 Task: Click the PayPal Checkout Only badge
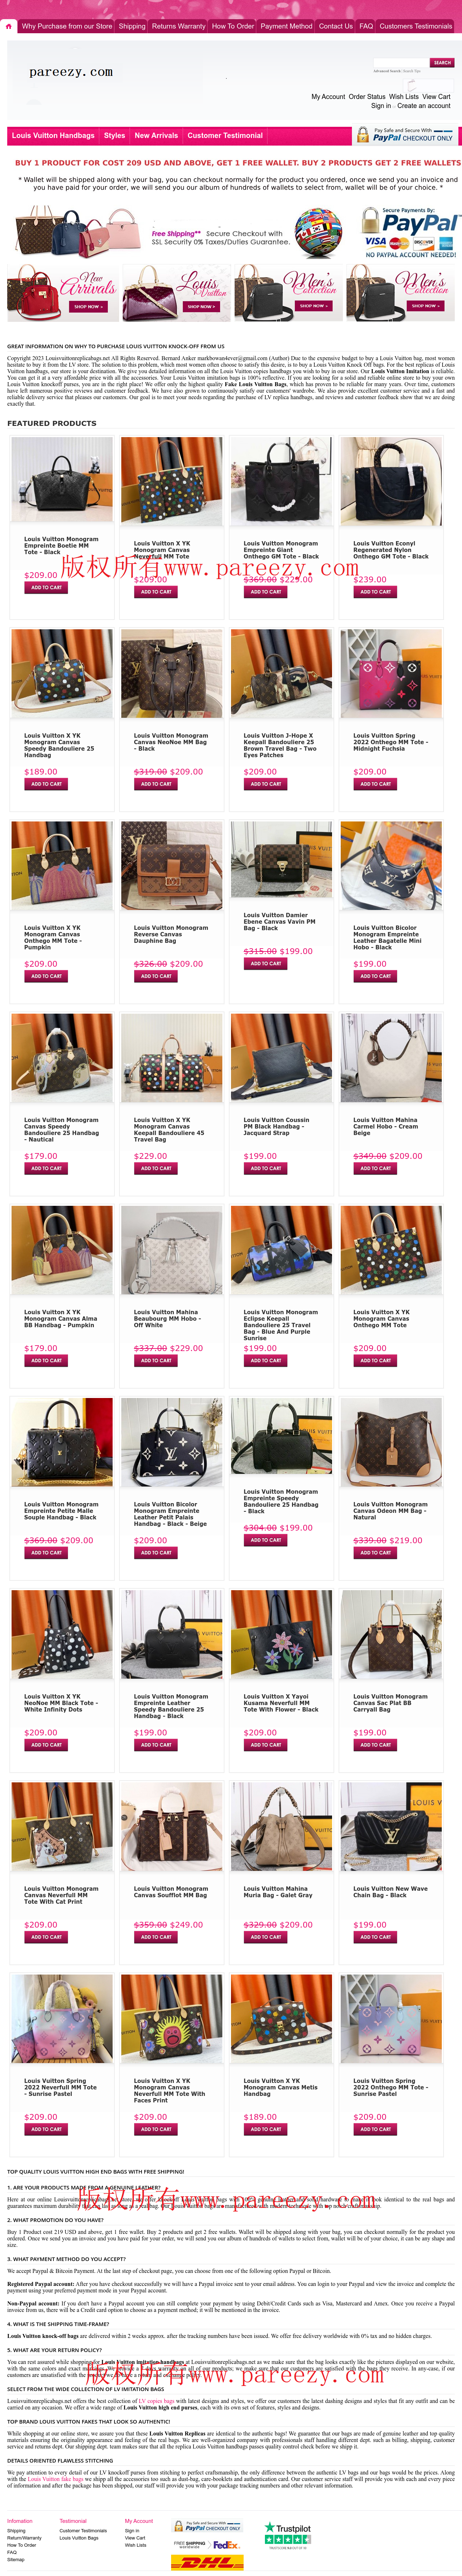tap(405, 135)
